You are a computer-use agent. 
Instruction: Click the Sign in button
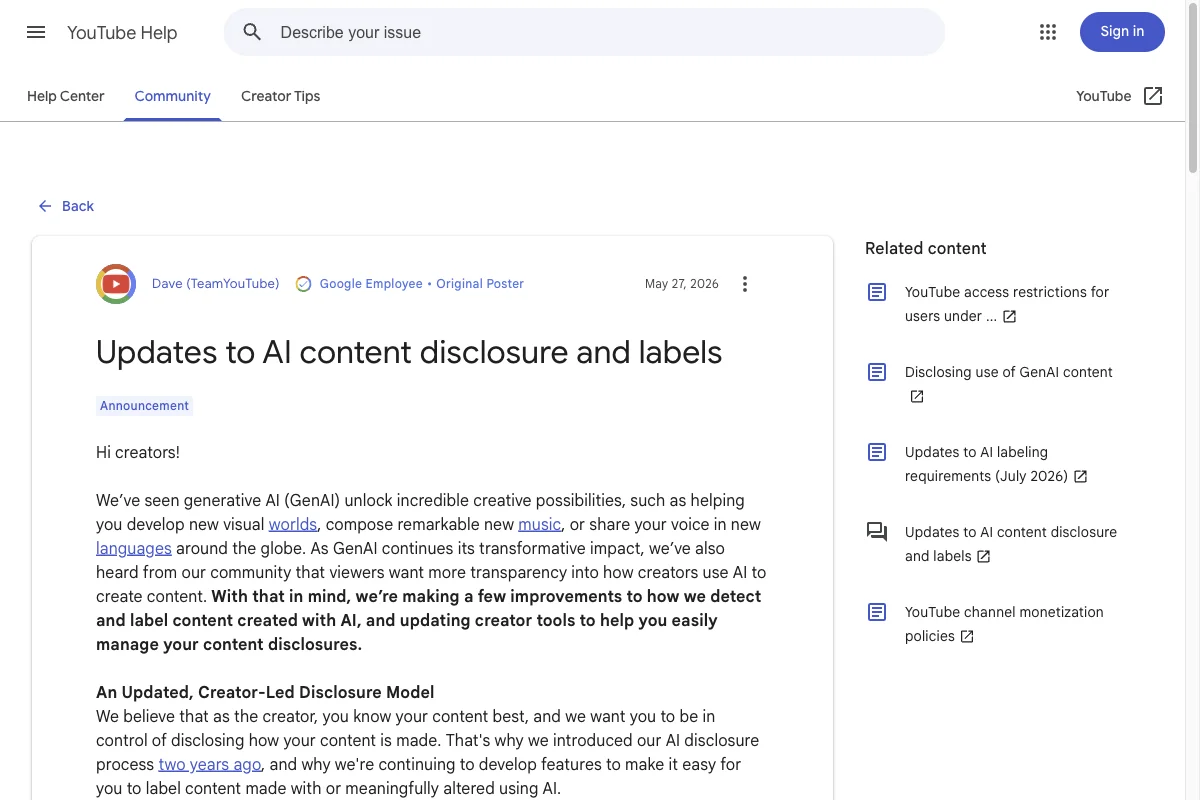point(1122,32)
